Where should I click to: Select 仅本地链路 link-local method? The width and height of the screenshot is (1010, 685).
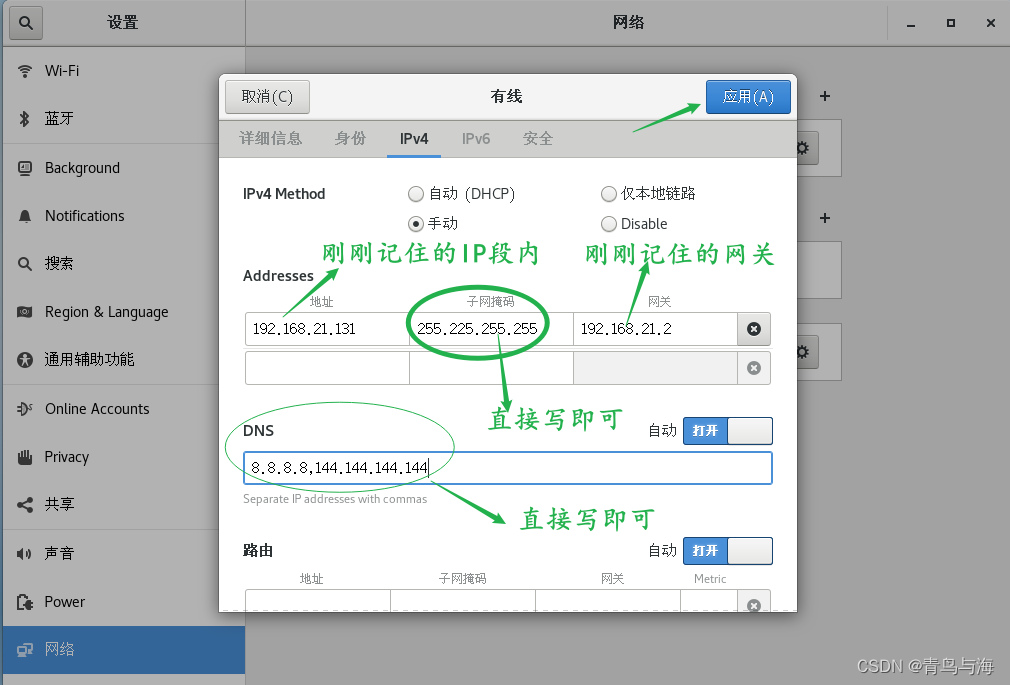(x=648, y=194)
